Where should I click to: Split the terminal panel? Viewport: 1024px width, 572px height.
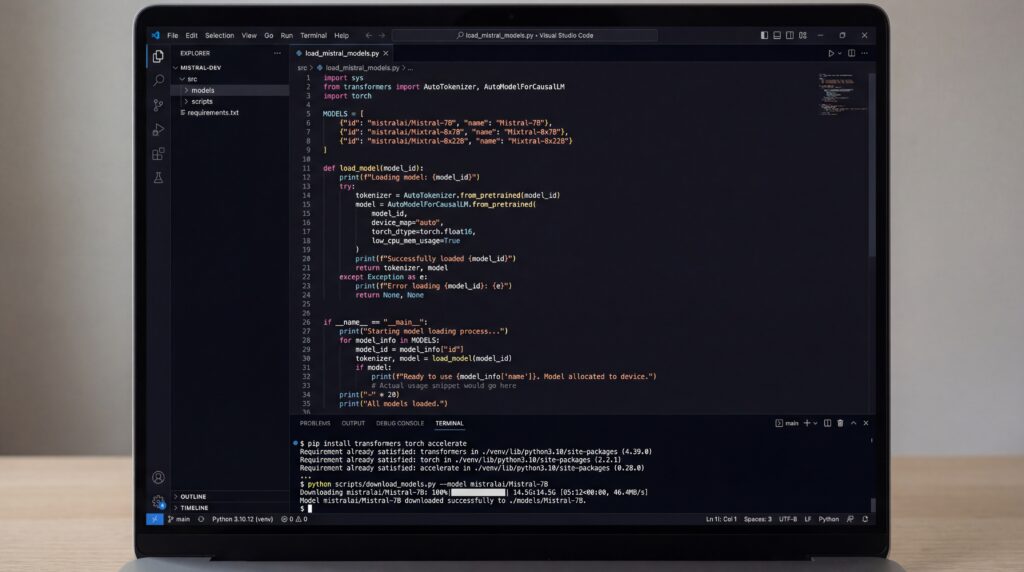827,423
